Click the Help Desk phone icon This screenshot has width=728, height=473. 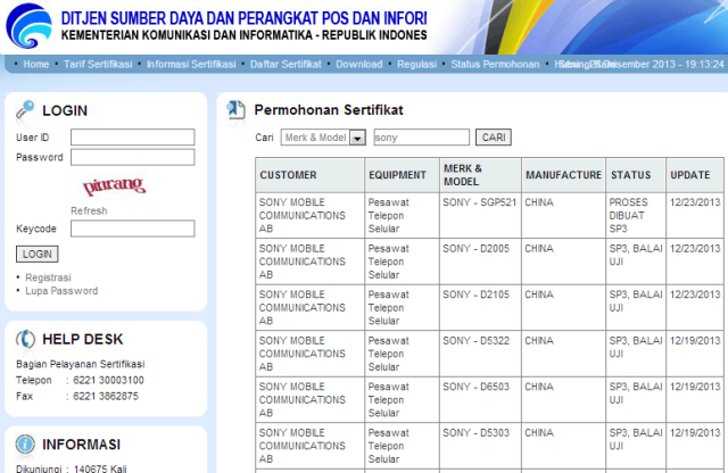point(25,339)
